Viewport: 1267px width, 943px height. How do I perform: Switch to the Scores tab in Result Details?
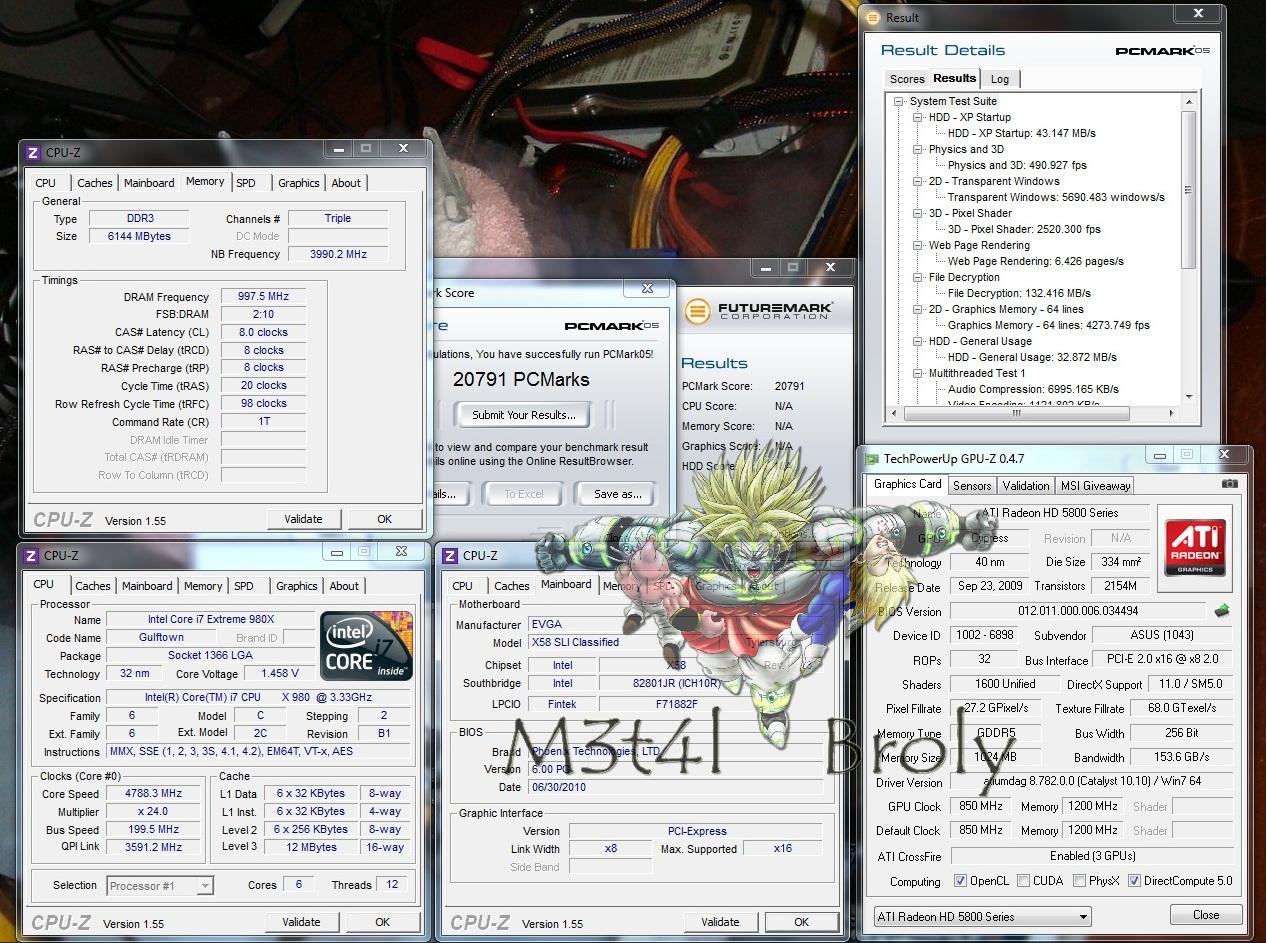click(x=907, y=79)
